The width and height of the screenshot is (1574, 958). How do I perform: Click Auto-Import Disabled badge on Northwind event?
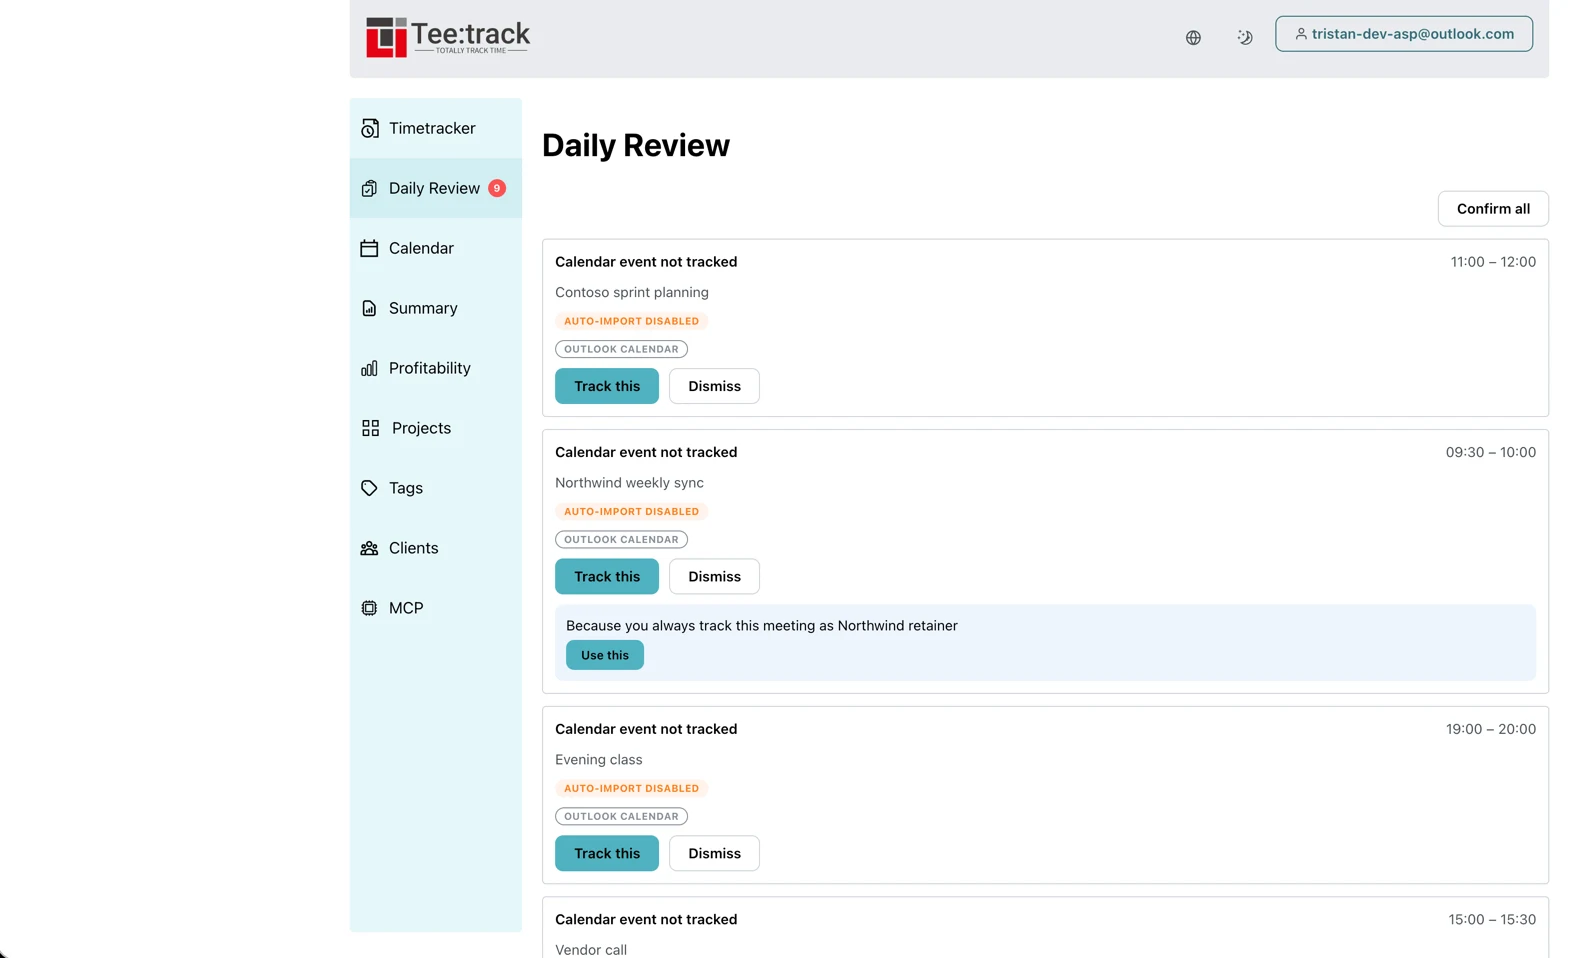tap(632, 511)
